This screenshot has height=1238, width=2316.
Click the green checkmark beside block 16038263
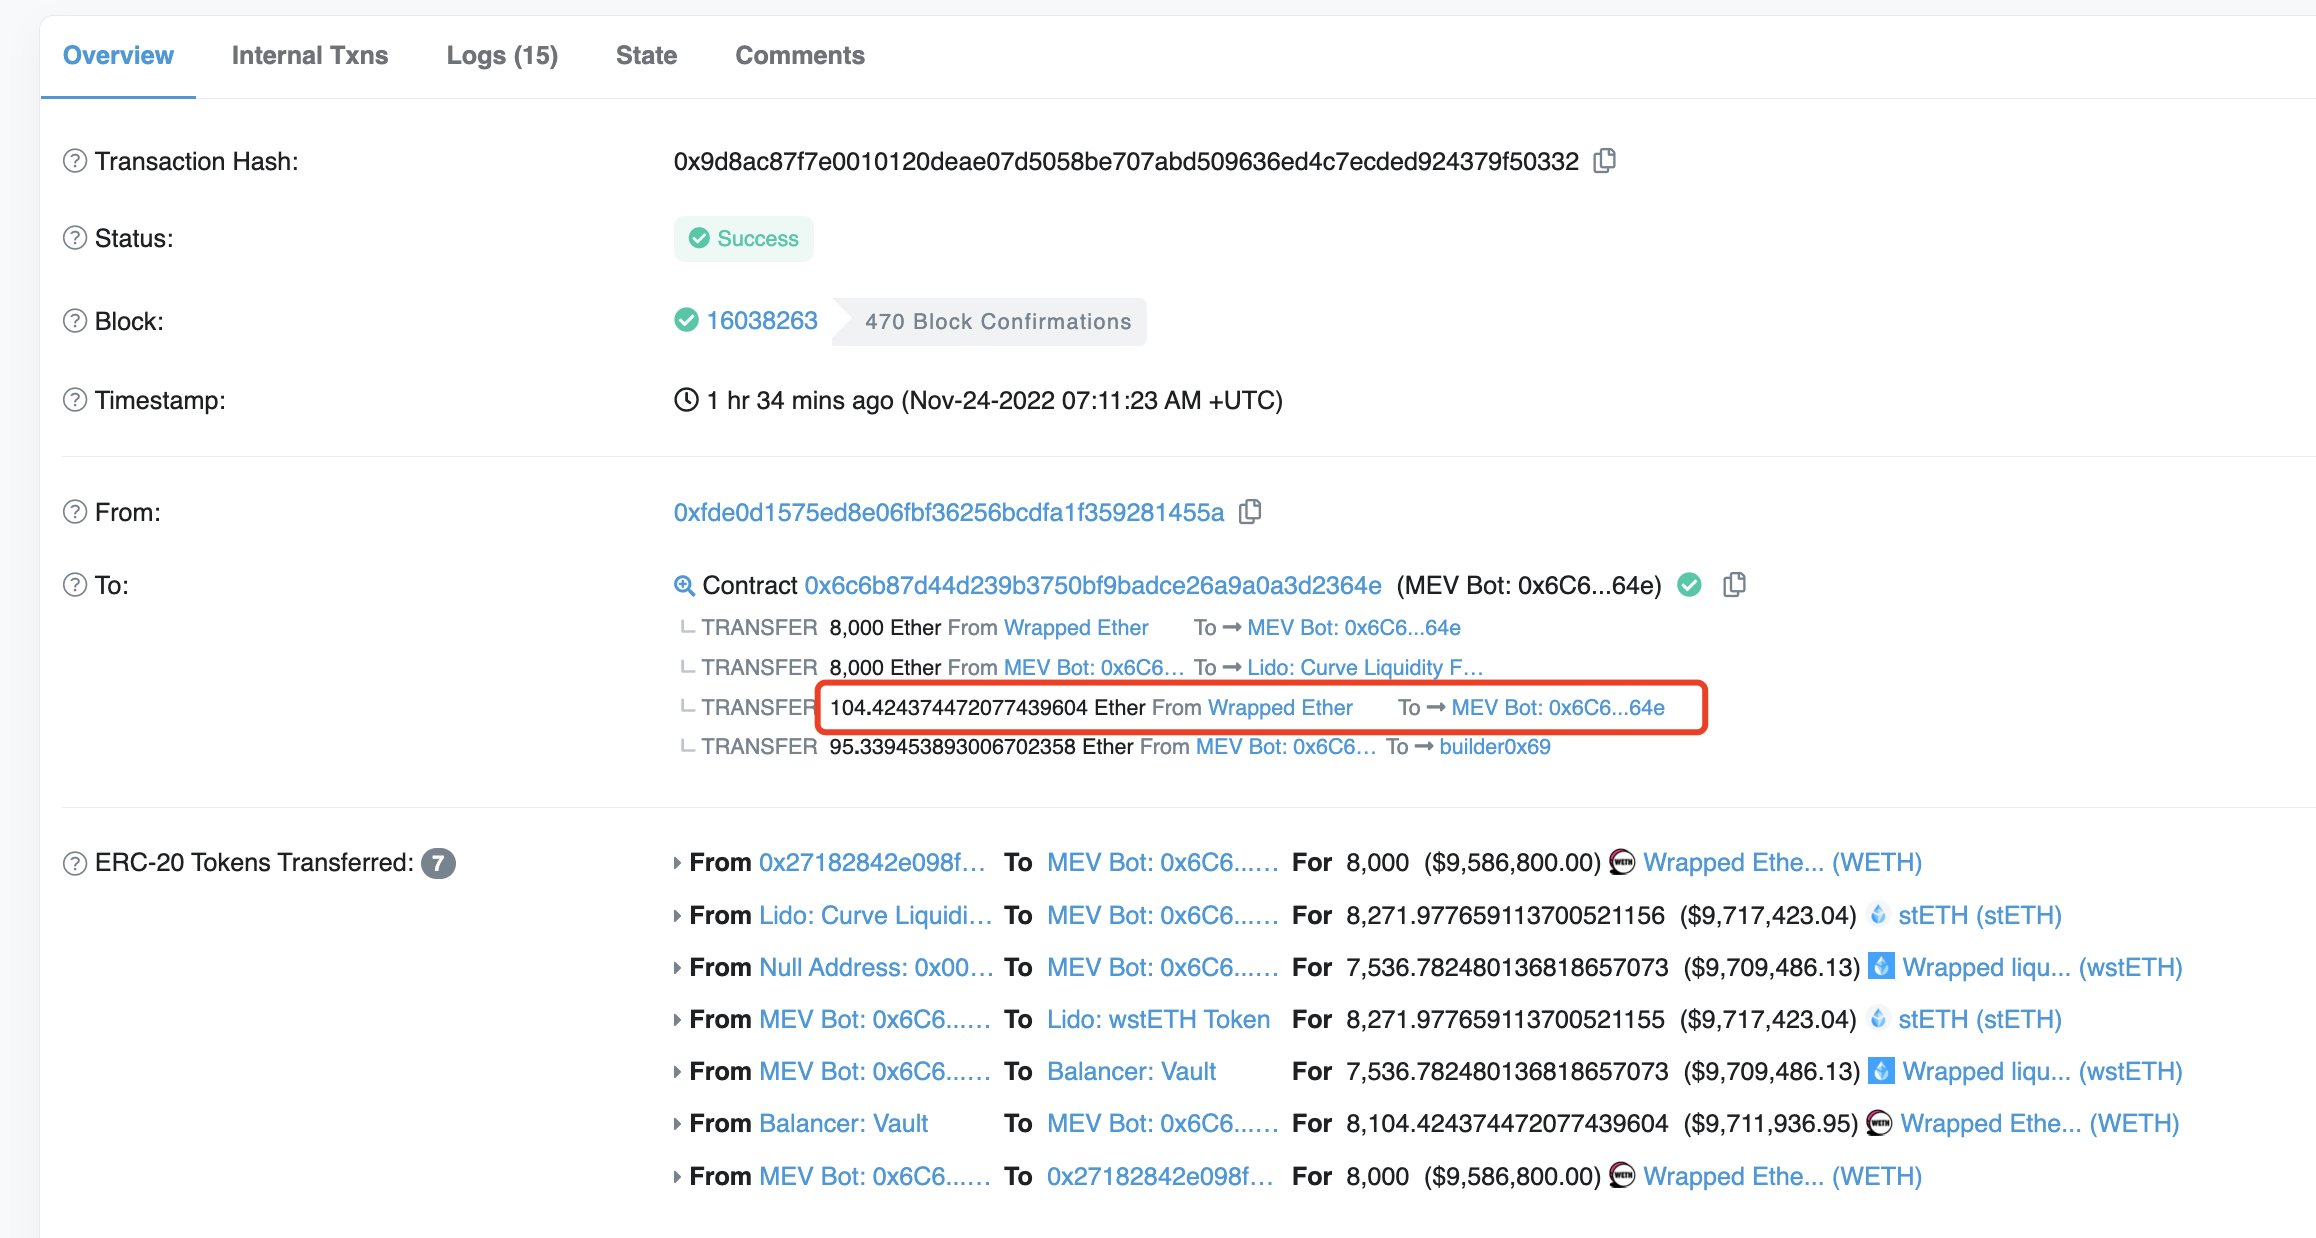(x=686, y=320)
